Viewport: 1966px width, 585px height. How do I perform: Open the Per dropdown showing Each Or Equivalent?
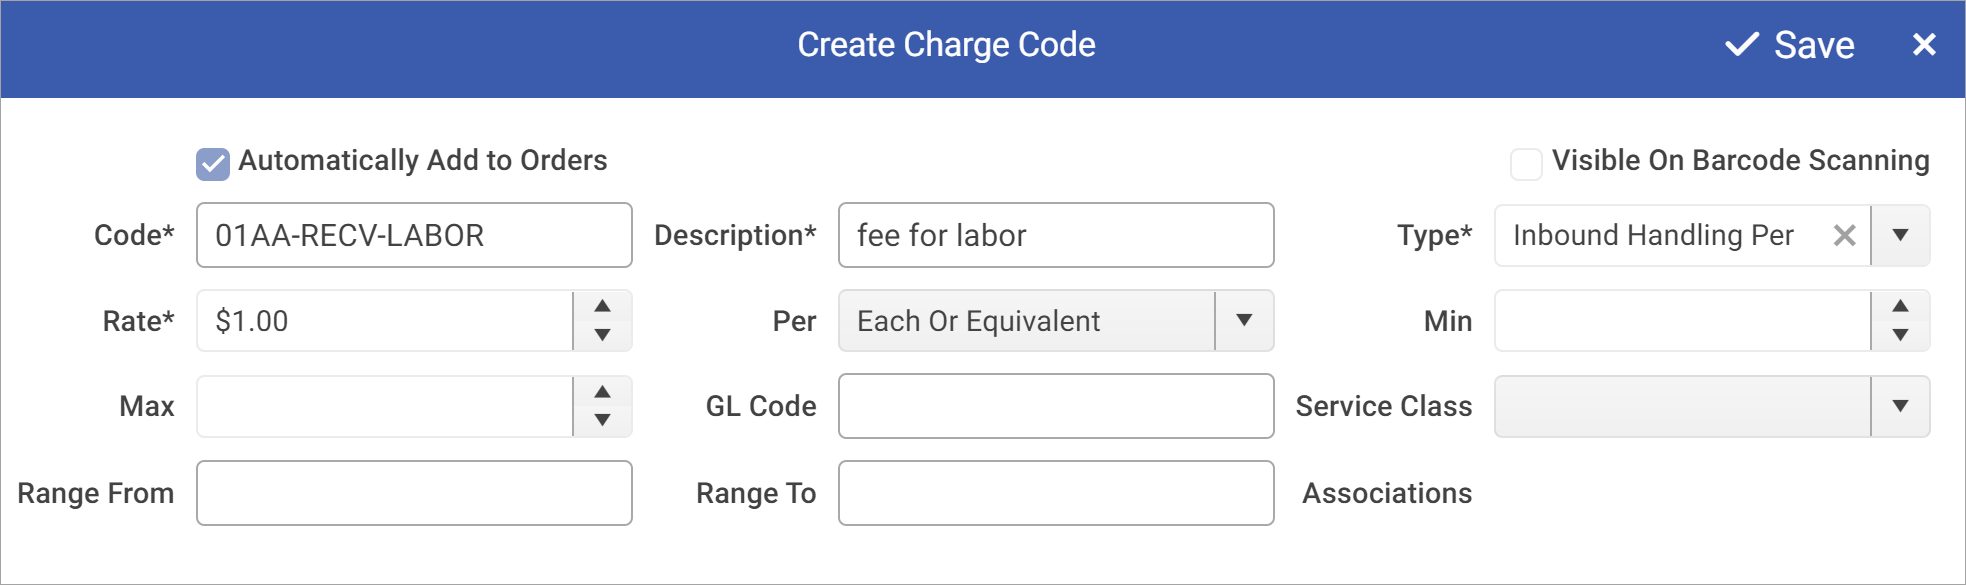pos(1243,320)
